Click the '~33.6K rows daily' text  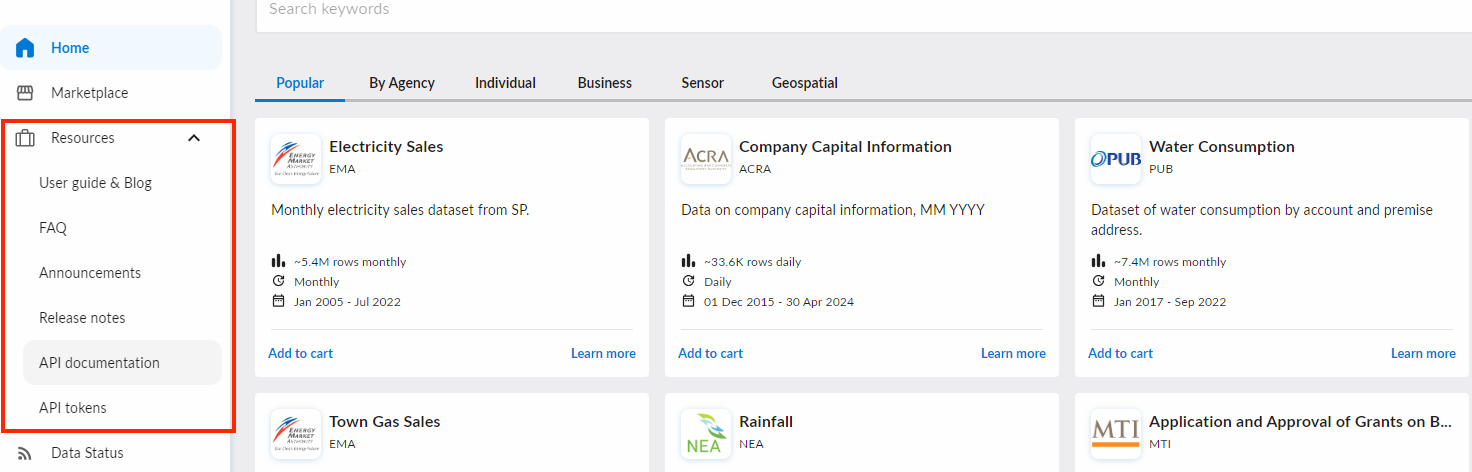click(753, 262)
